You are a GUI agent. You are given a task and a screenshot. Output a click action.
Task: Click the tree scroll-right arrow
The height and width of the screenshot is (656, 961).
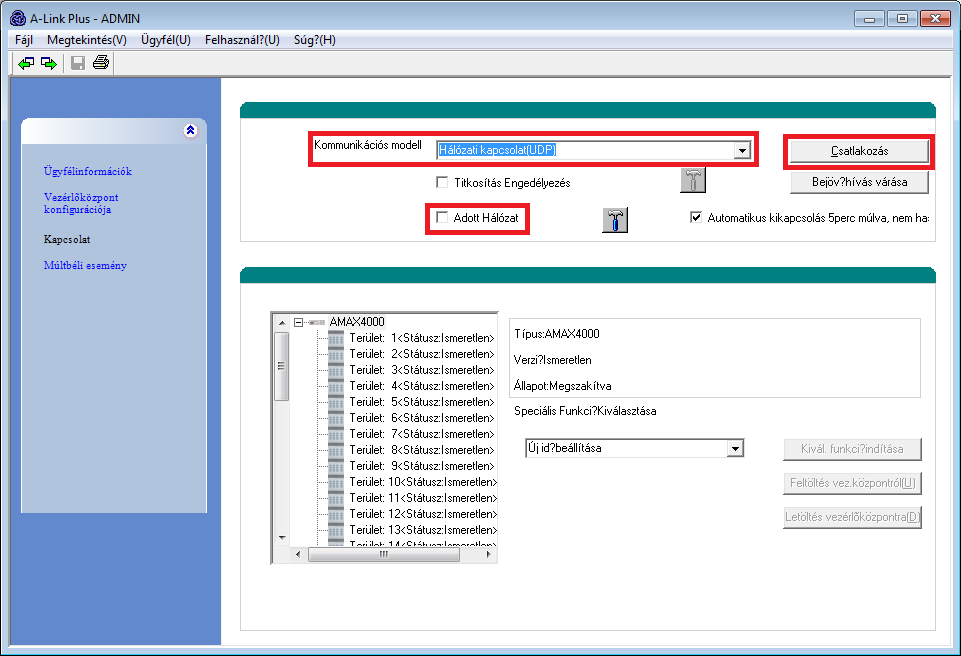[488, 554]
